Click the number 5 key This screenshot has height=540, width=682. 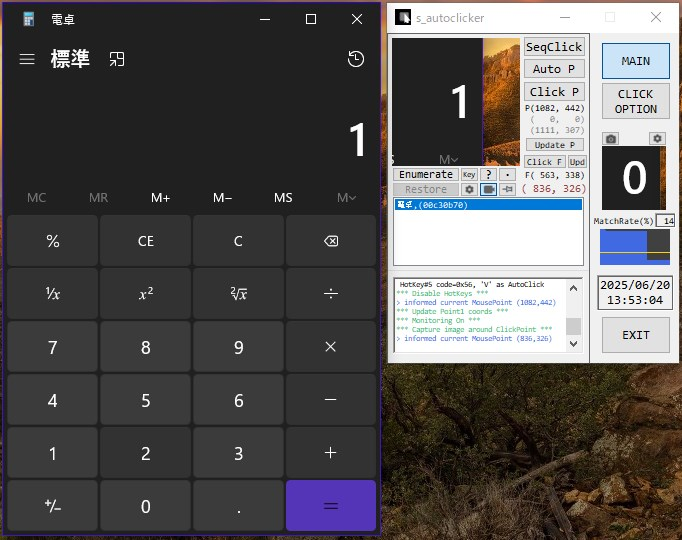[146, 400]
